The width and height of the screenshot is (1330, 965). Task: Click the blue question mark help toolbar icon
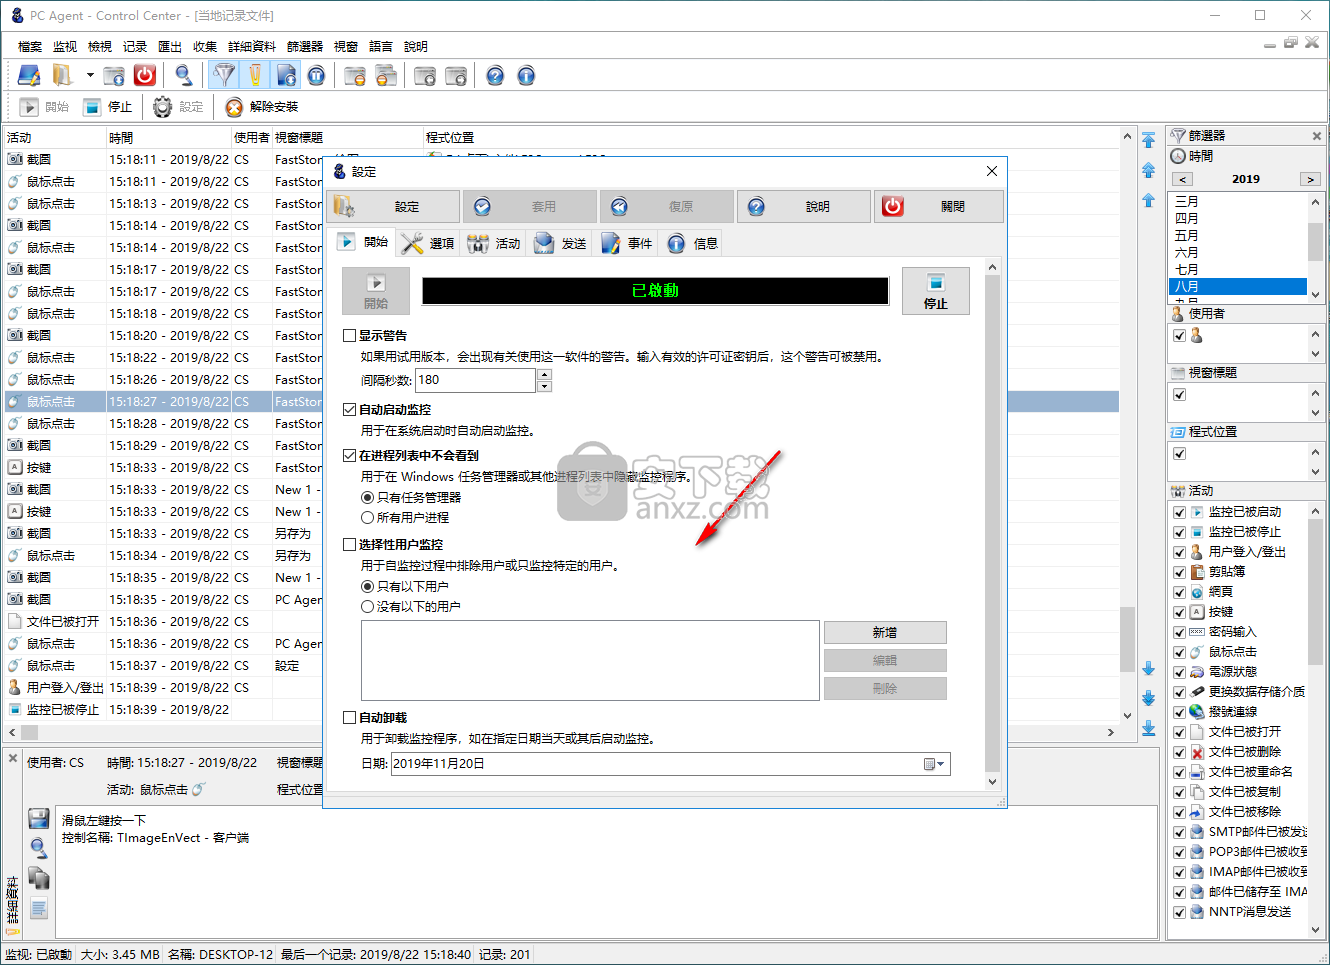coord(495,75)
